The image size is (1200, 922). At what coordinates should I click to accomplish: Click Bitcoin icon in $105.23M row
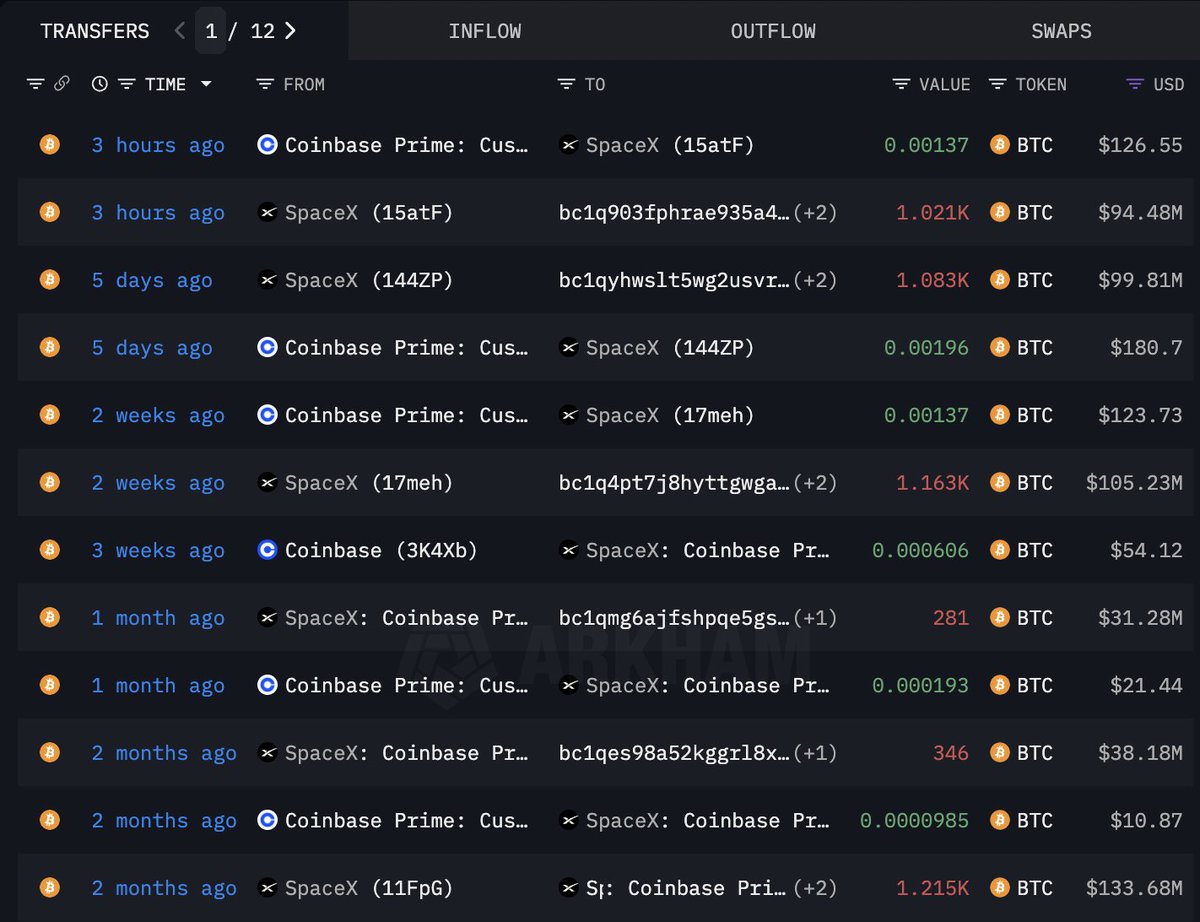coord(49,482)
